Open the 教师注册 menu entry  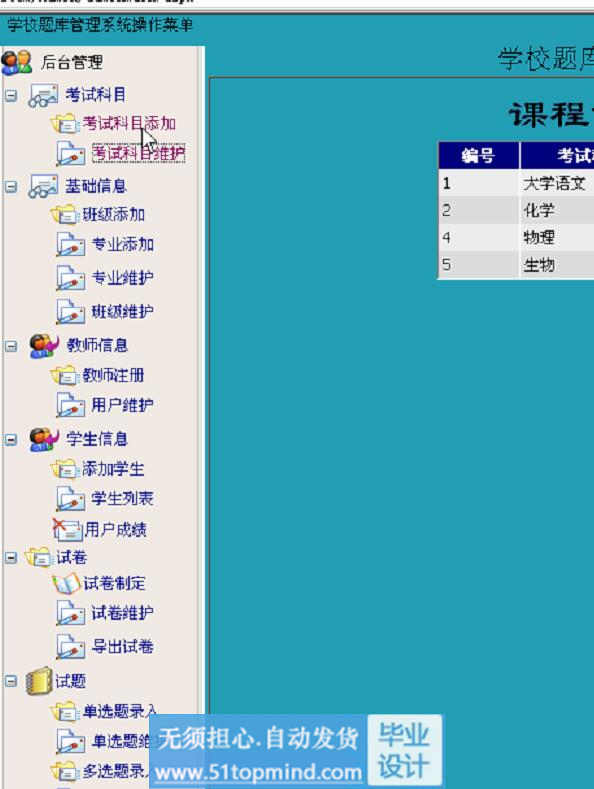pos(114,375)
